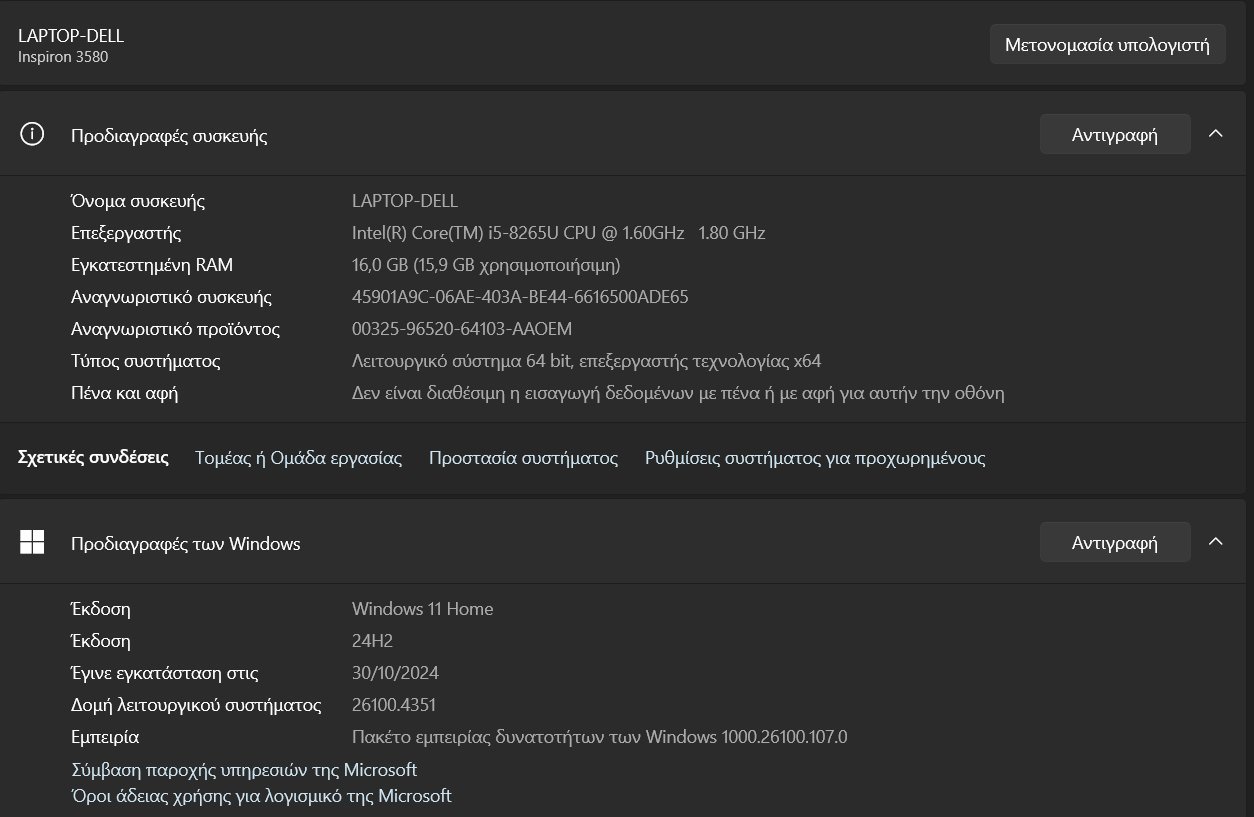
Task: Click the Προδιαγραφές των Windows header title
Action: click(x=185, y=543)
